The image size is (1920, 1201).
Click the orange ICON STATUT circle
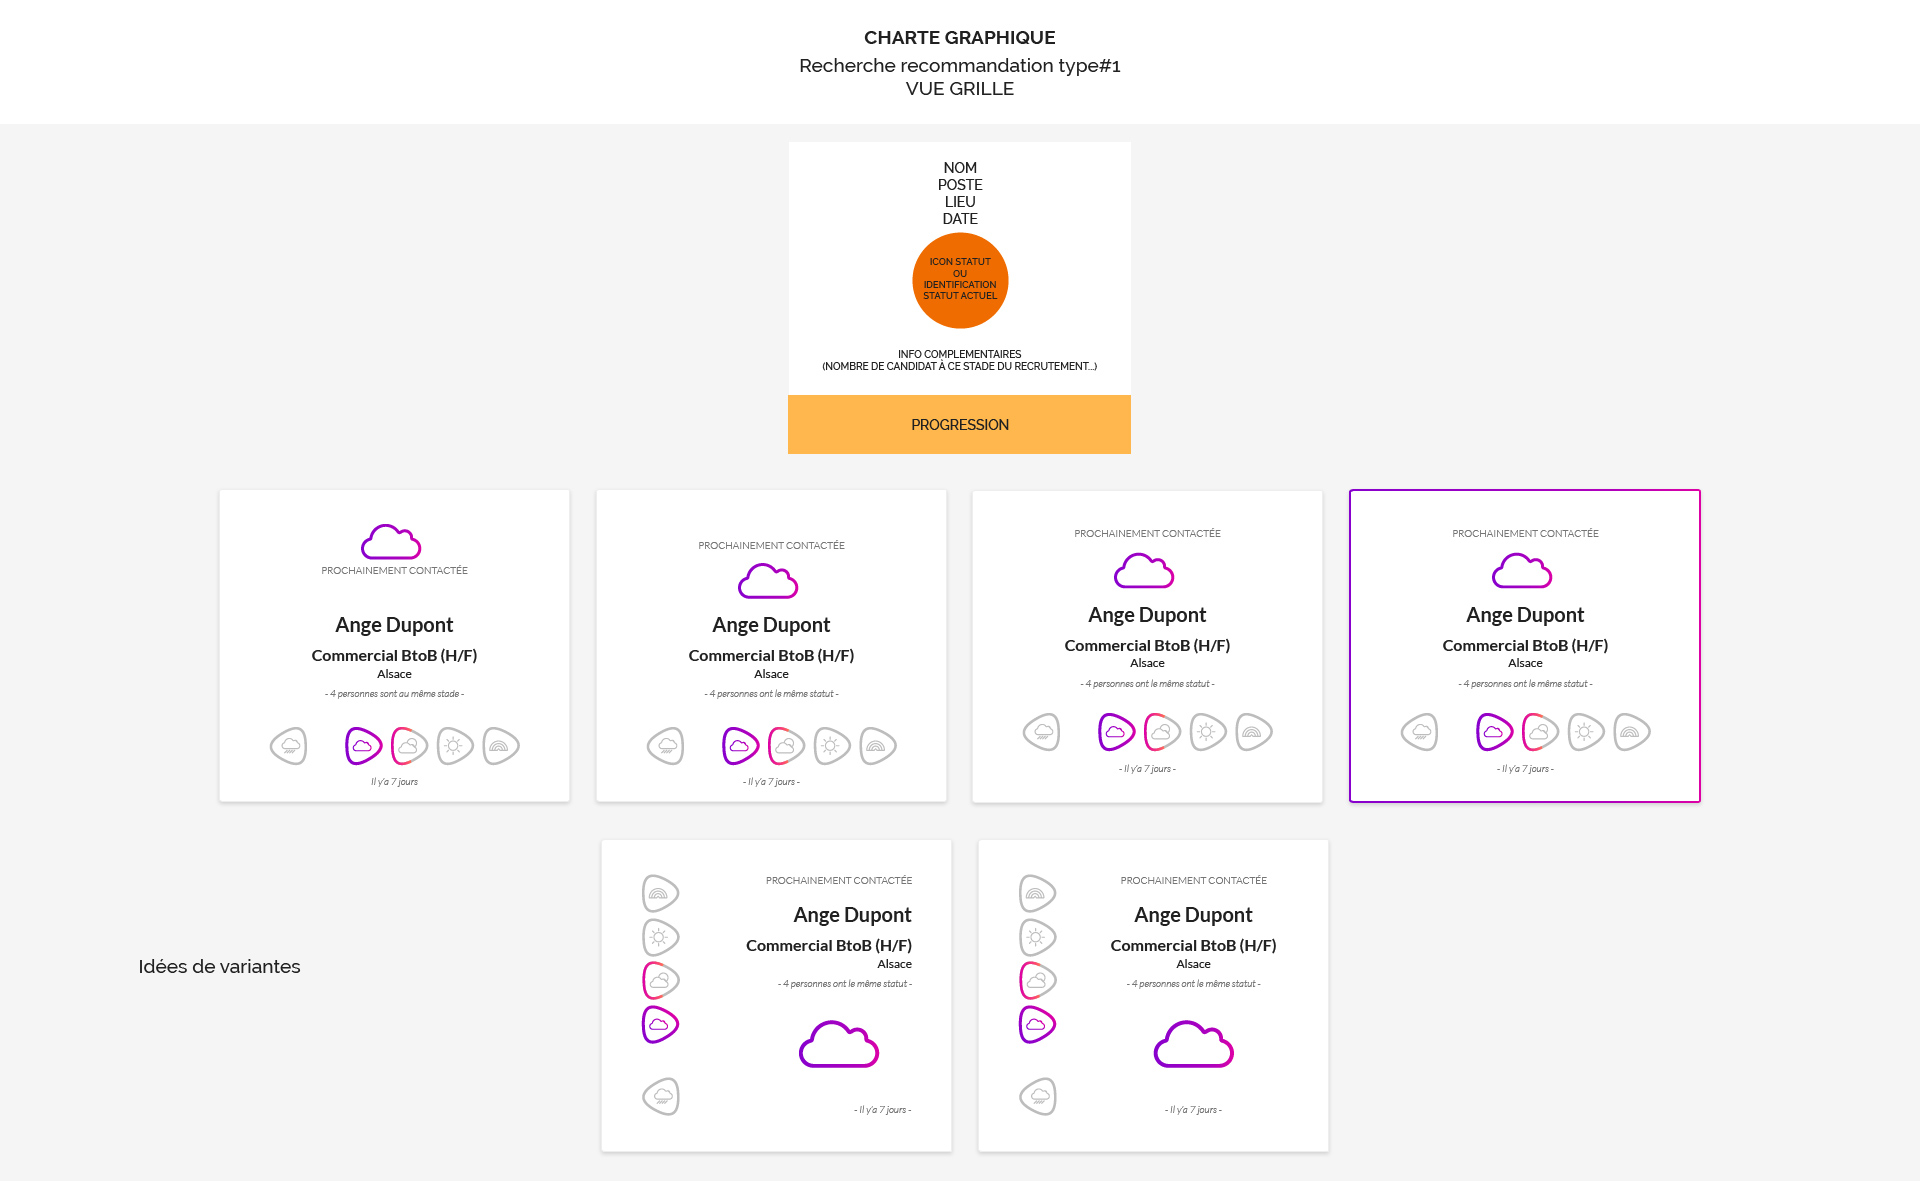click(x=960, y=280)
